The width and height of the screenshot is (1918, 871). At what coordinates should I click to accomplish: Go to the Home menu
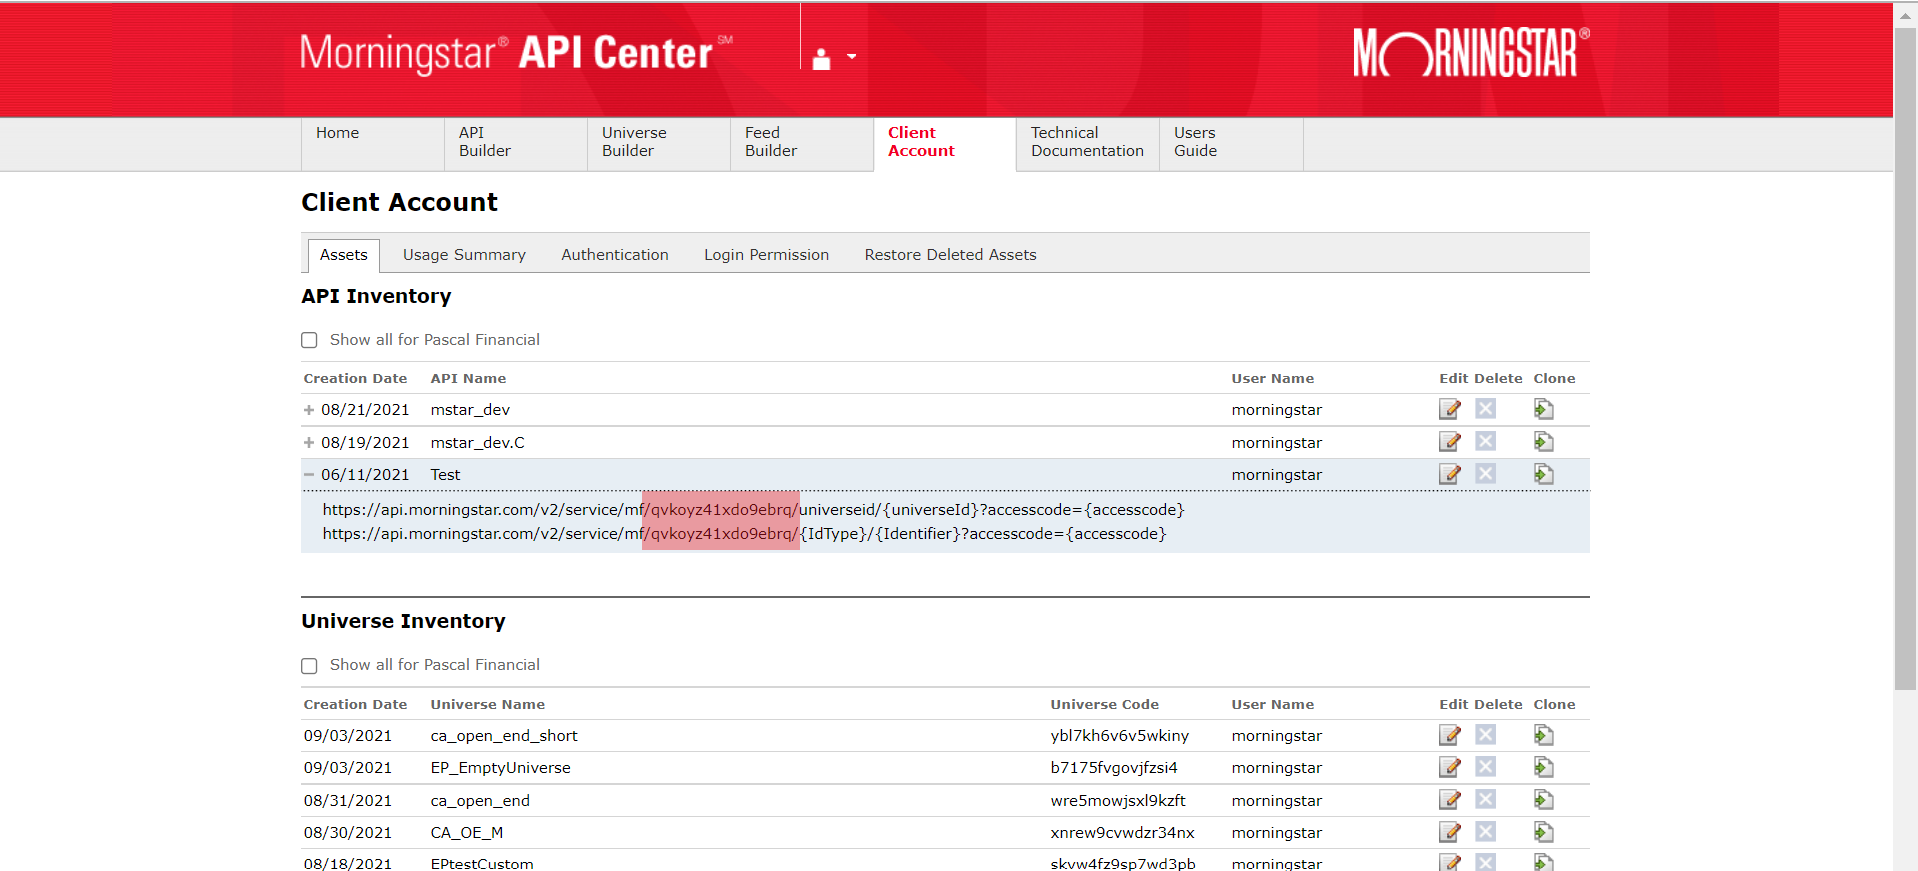click(373, 144)
